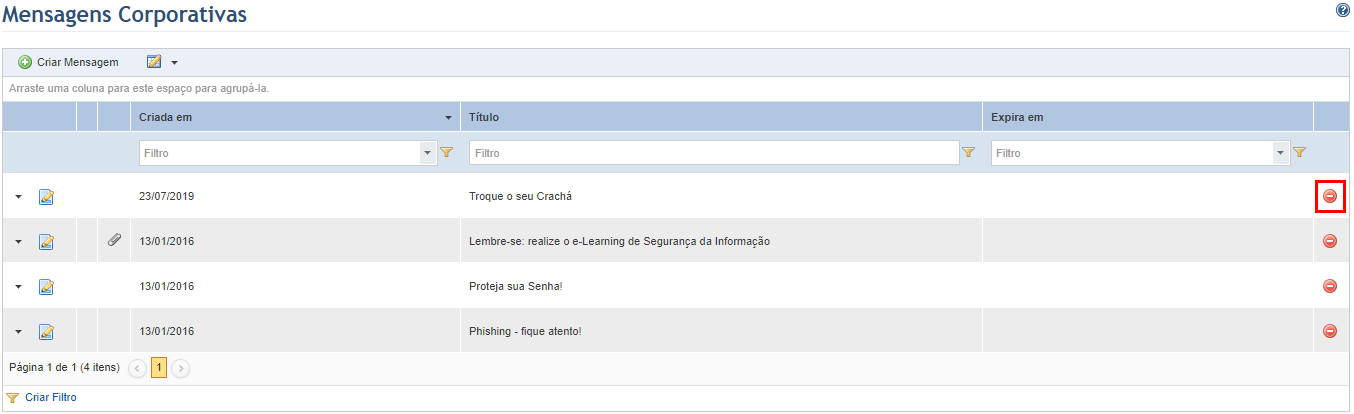This screenshot has height=414, width=1354.
Task: Click the funnel icon for Expira em
Action: pos(1300,153)
